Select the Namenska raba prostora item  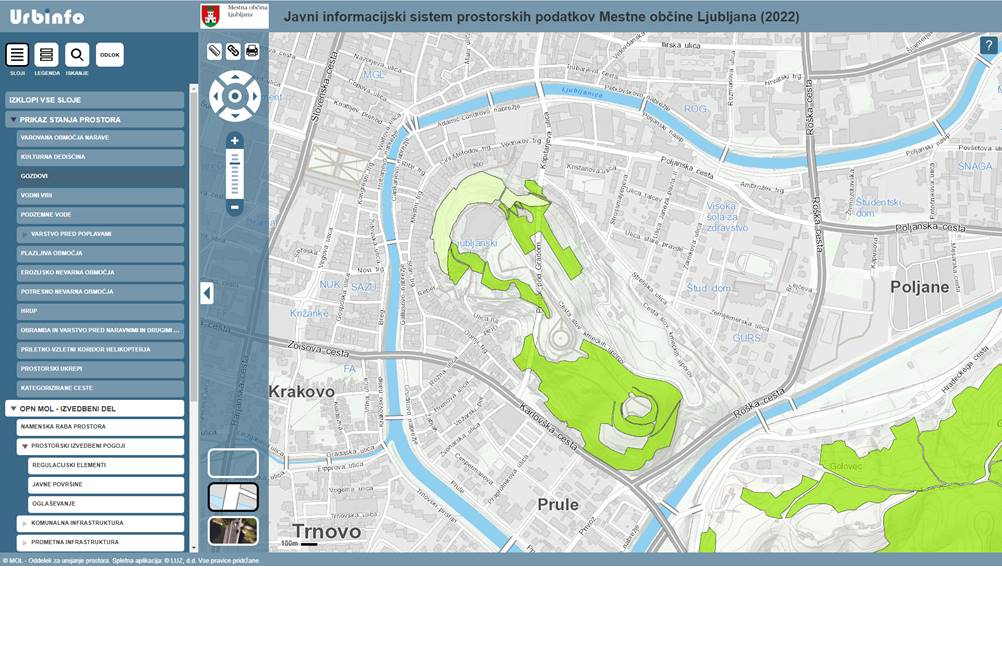pos(100,427)
